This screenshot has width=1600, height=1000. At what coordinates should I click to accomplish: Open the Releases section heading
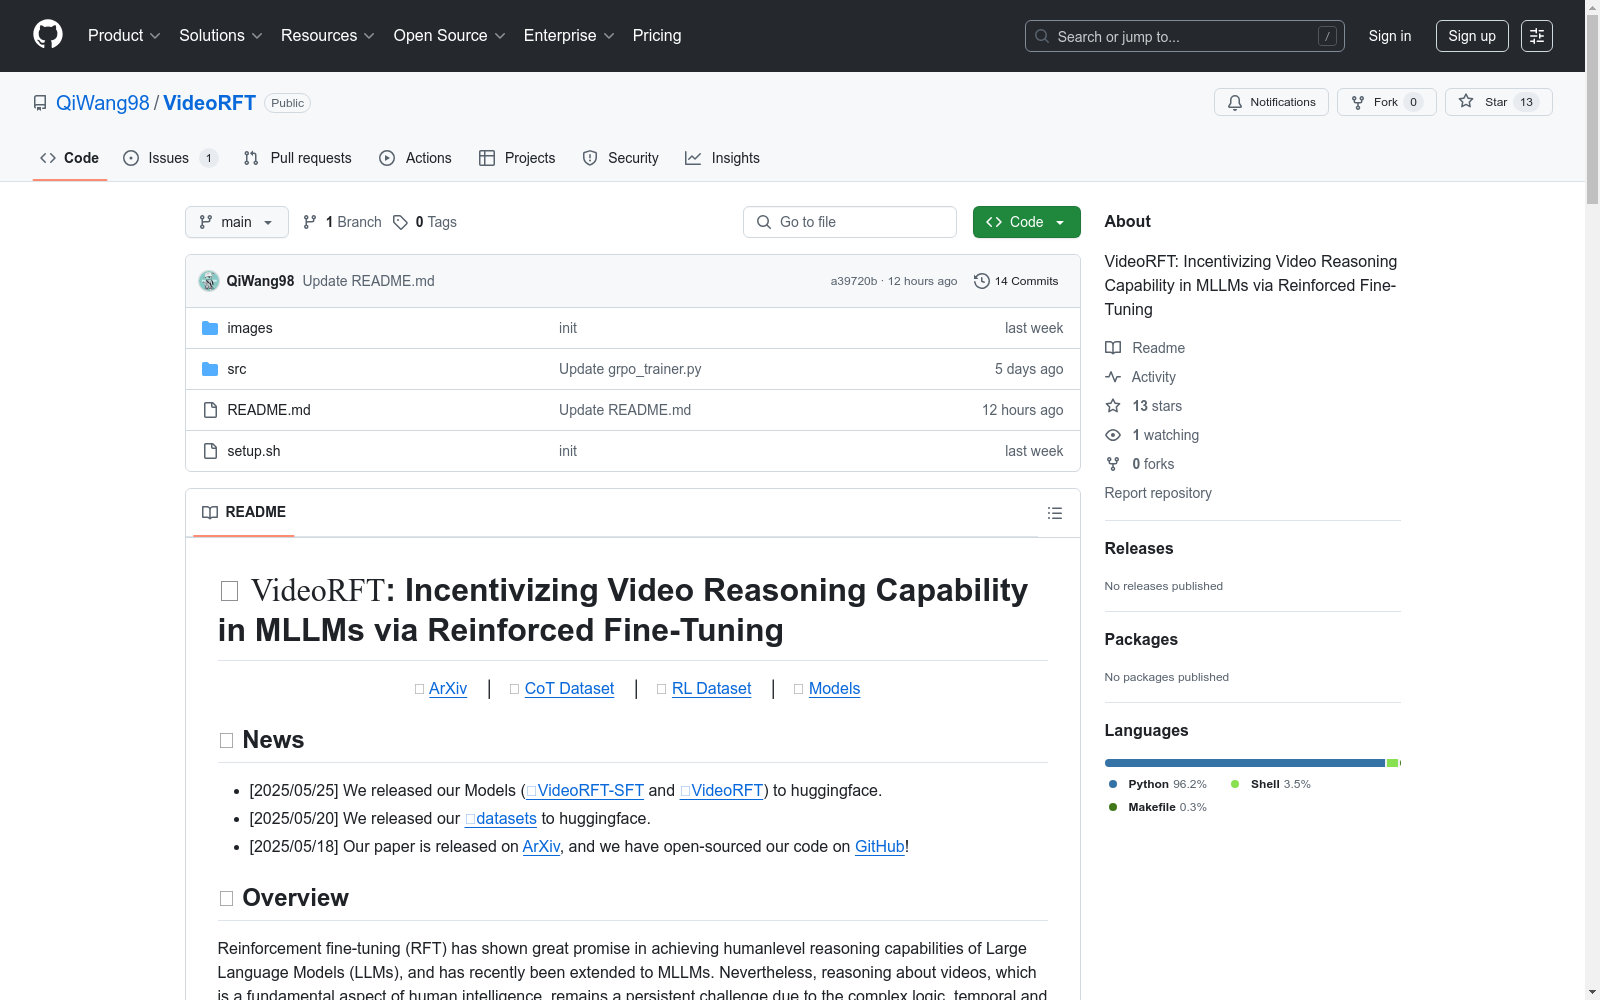1139,548
